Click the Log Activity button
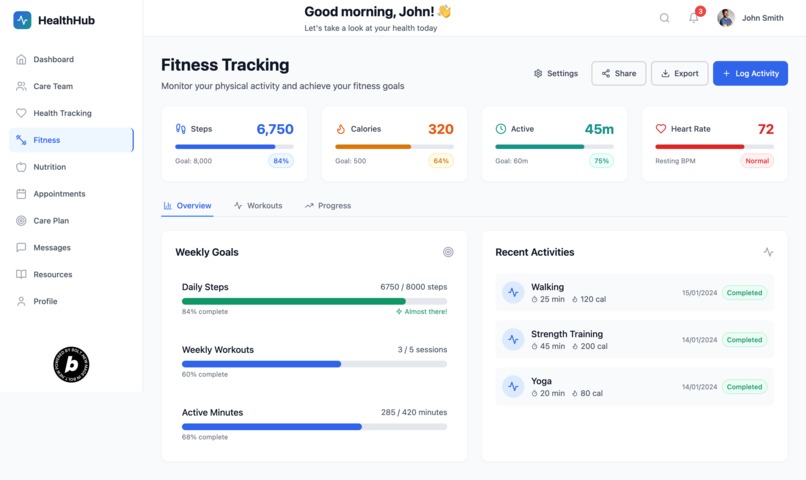This screenshot has width=806, height=480. click(x=750, y=73)
